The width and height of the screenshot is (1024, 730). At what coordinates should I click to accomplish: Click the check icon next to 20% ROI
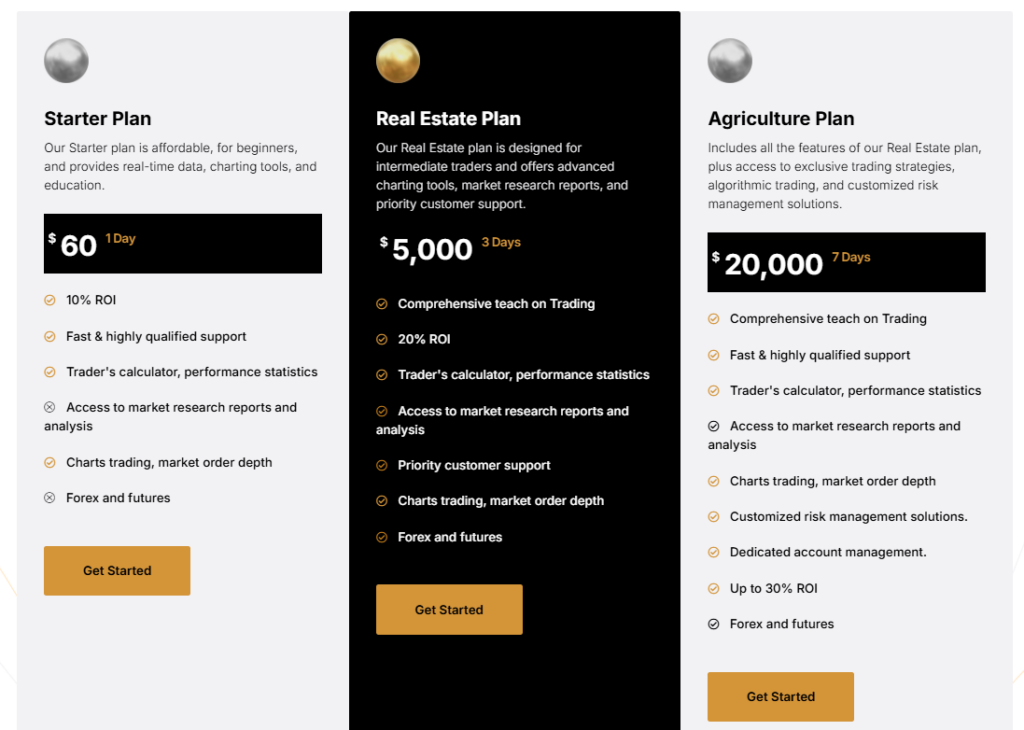(x=382, y=340)
